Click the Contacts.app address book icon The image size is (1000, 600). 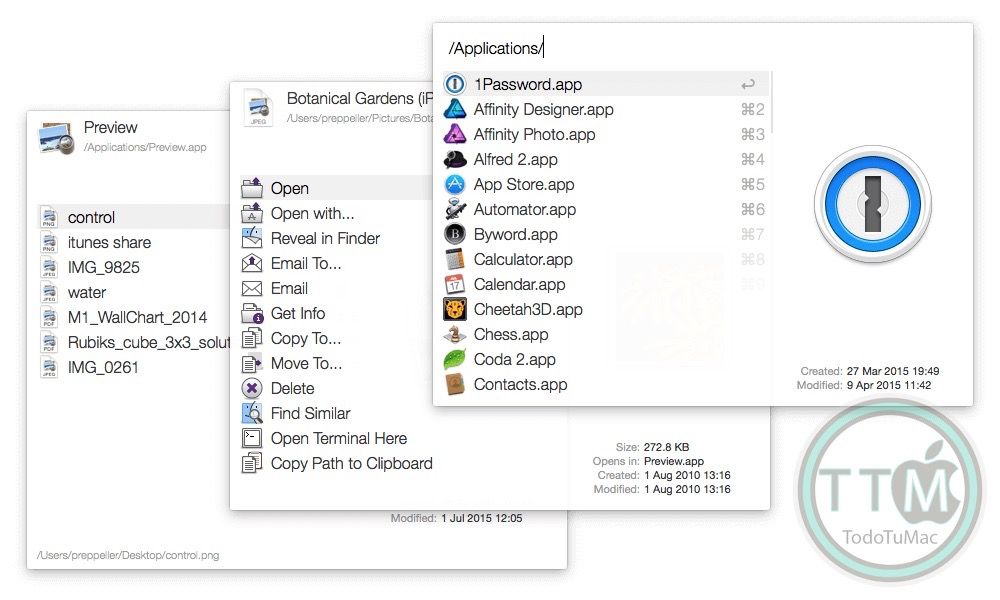tap(455, 384)
